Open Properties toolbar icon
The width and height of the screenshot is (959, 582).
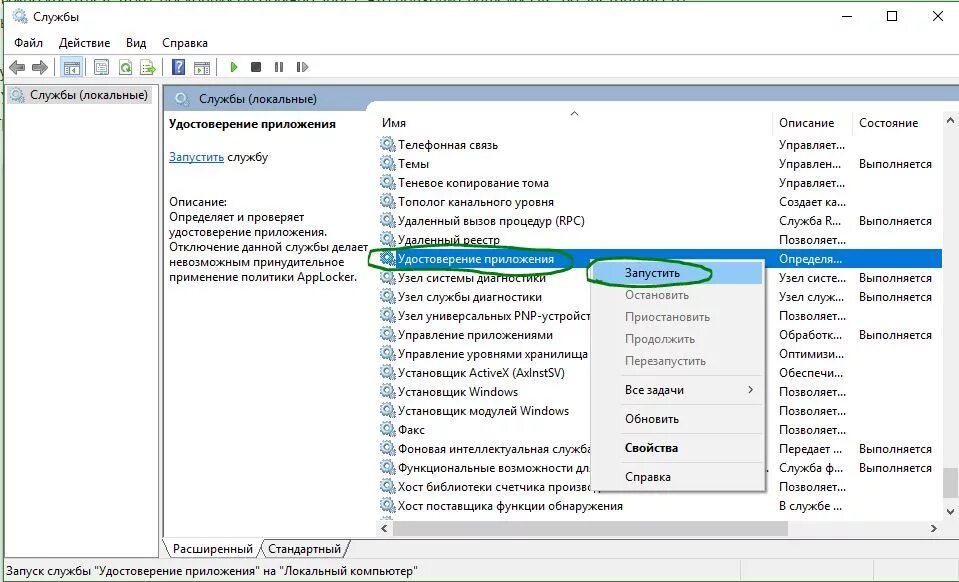(x=102, y=67)
